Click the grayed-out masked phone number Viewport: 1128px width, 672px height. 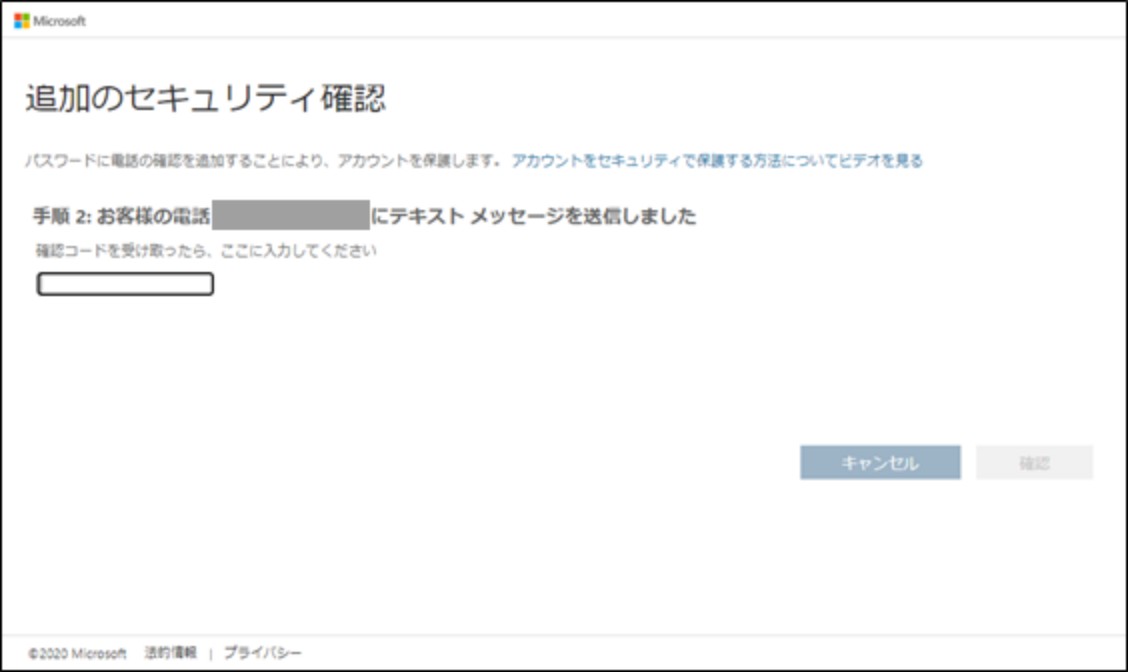pos(291,216)
